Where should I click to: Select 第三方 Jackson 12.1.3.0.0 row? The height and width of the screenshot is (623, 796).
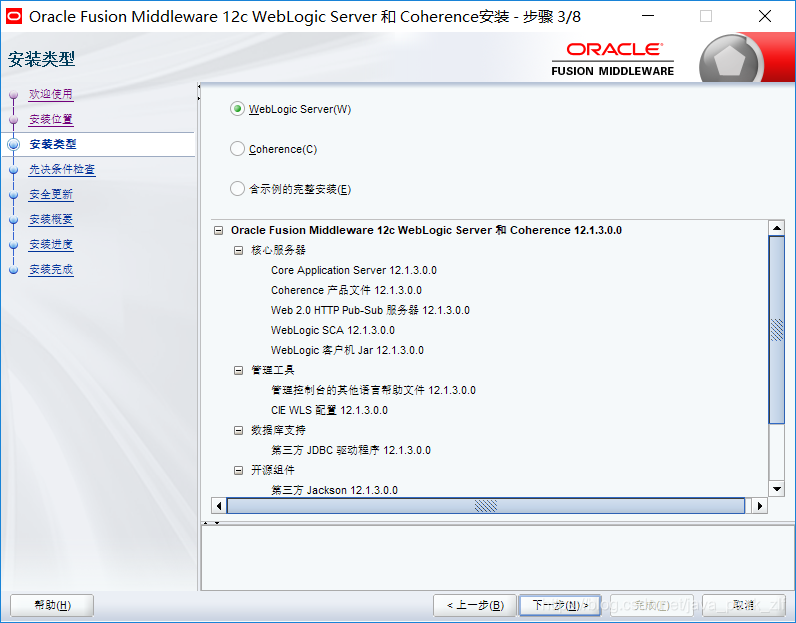point(334,490)
